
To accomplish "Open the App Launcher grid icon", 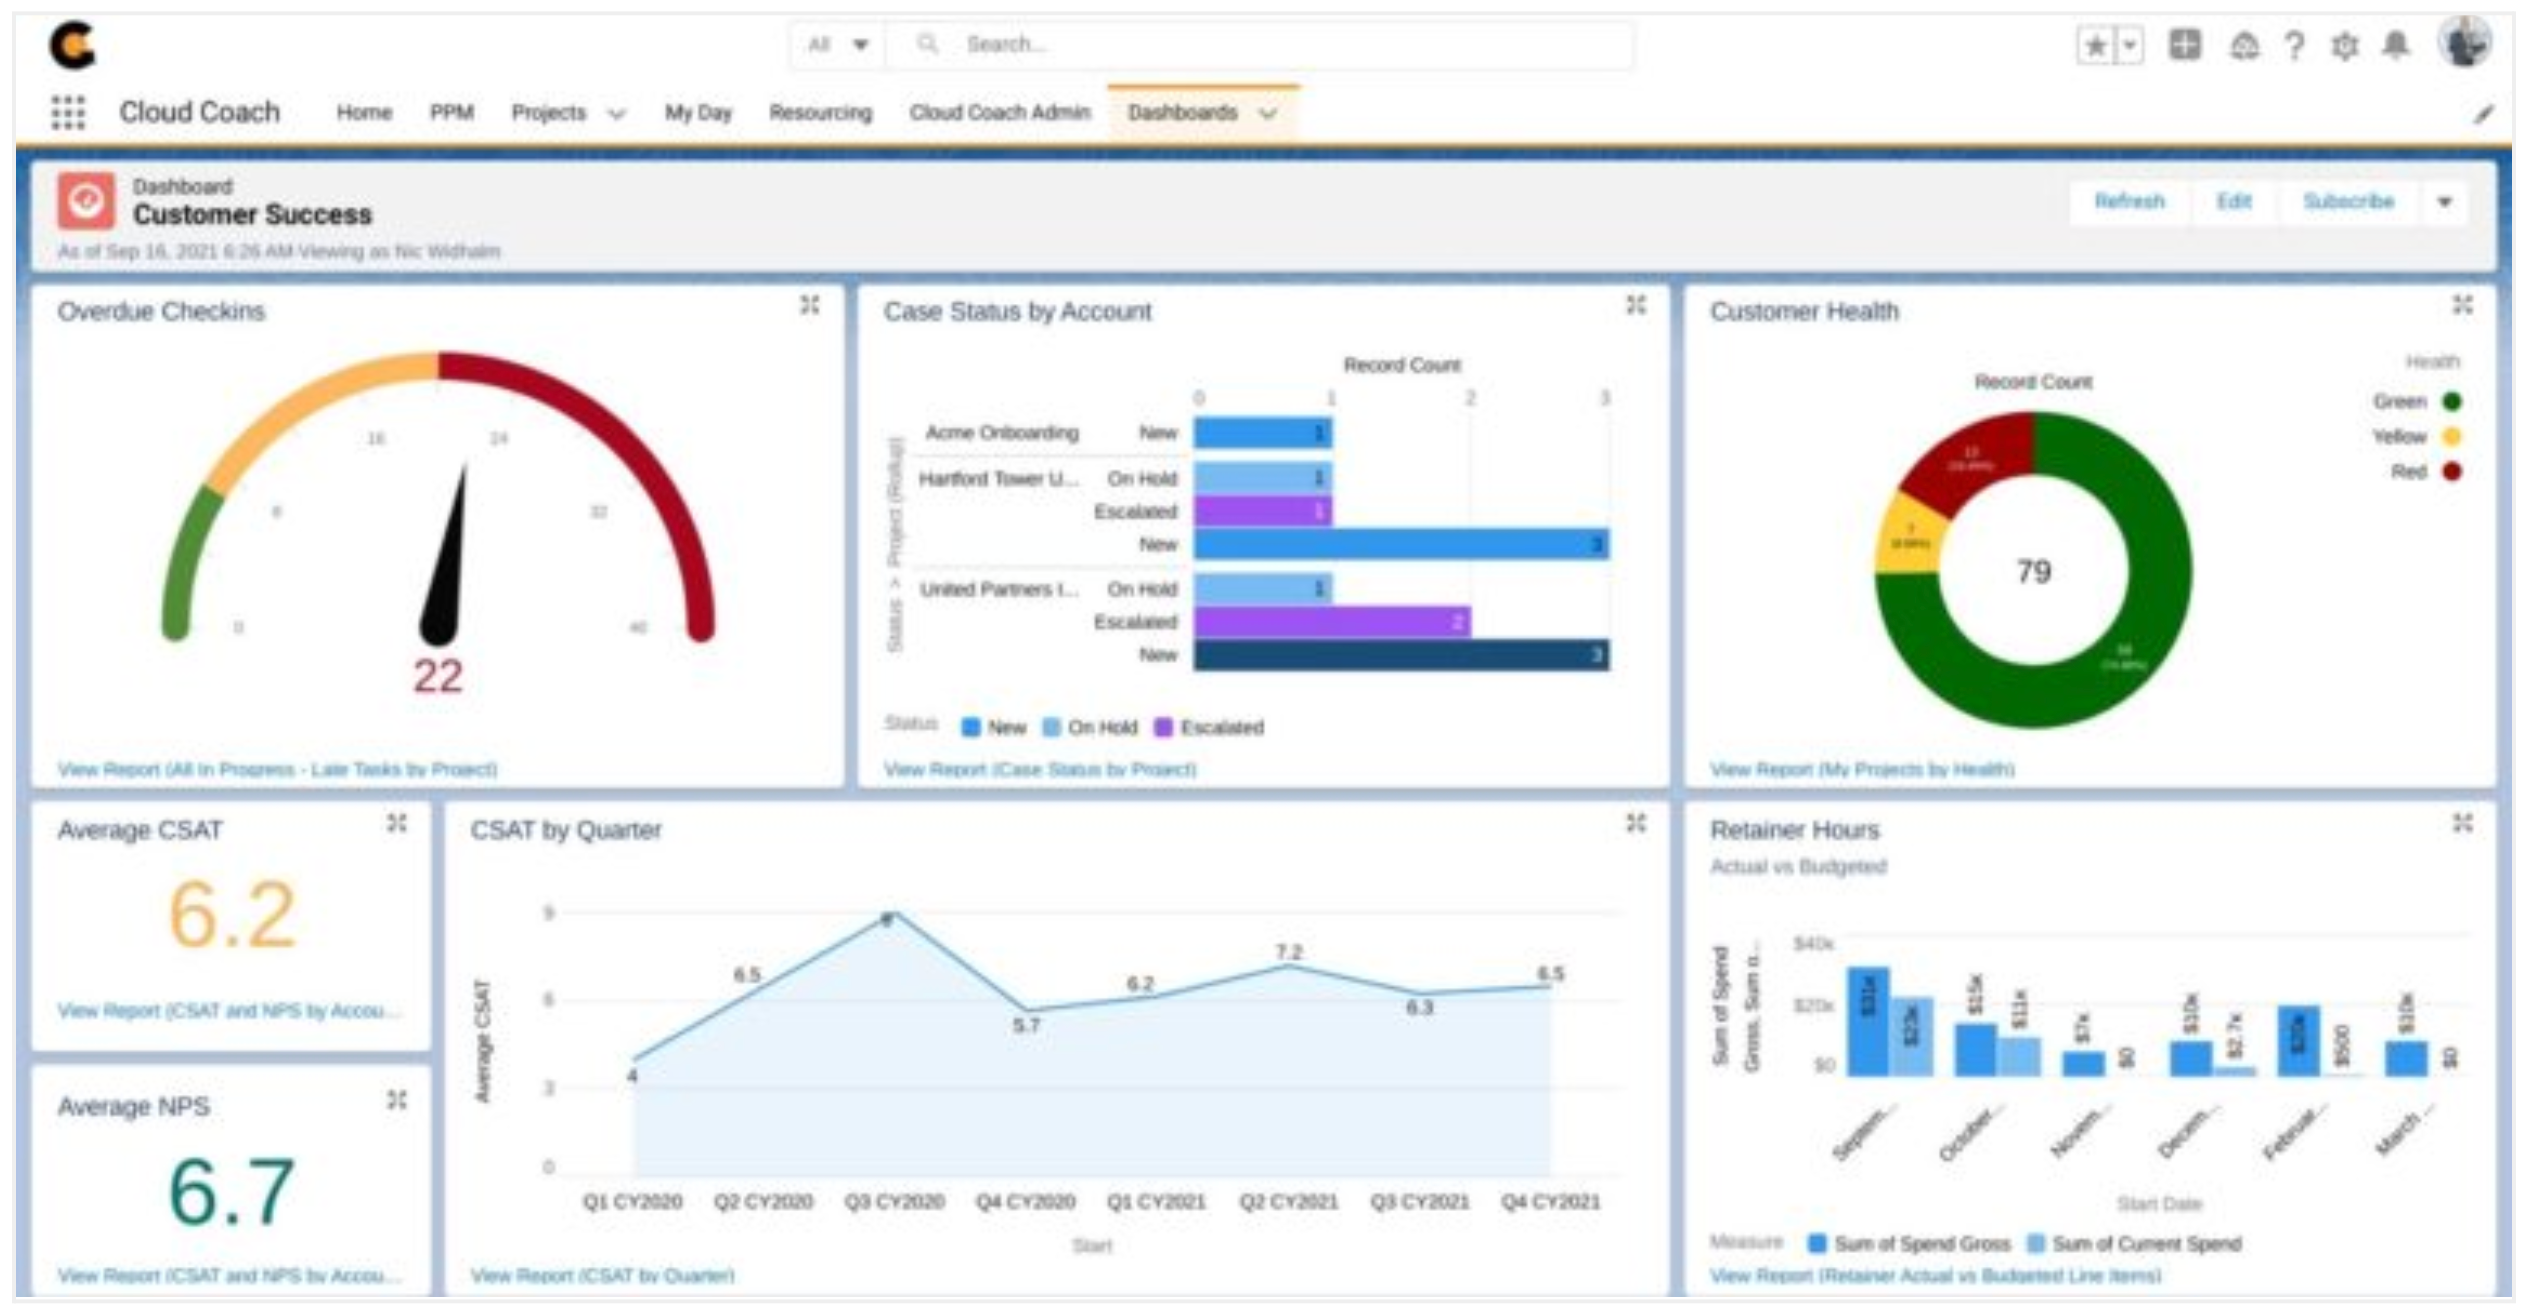I will tap(68, 112).
